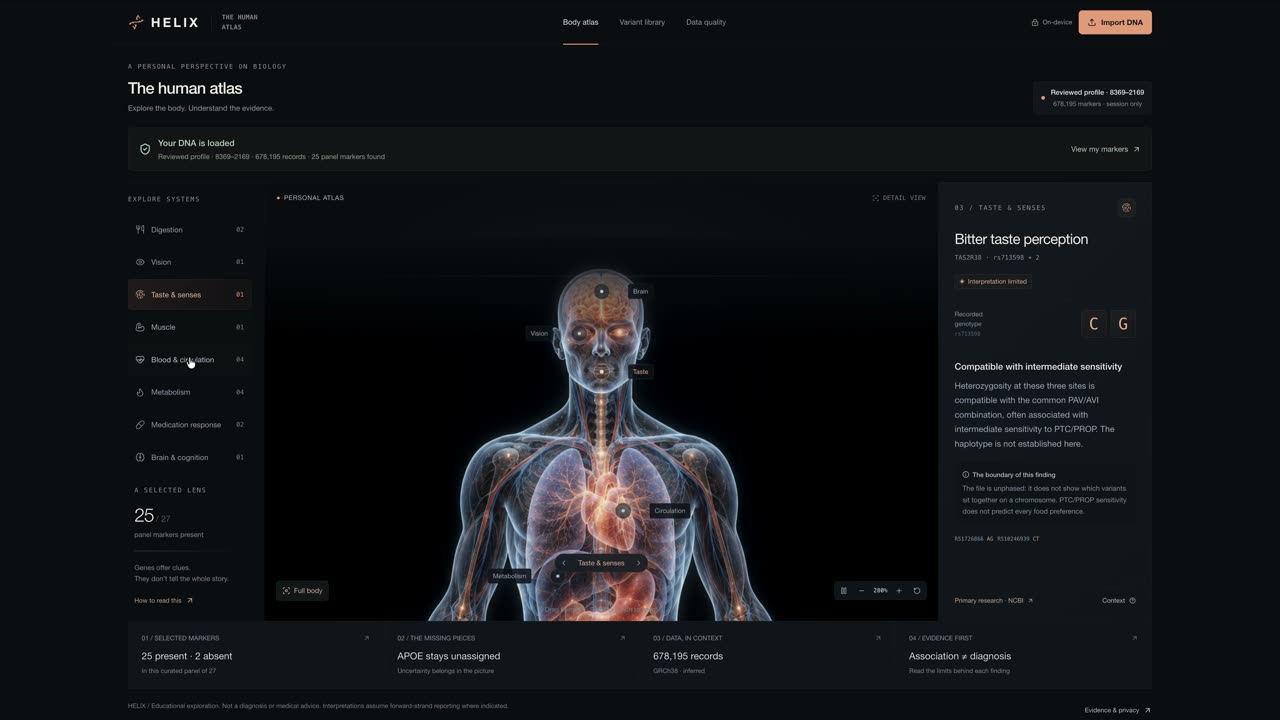Click the Metabolism hotspot dot on the abdomen
The width and height of the screenshot is (1280, 720).
(x=558, y=576)
